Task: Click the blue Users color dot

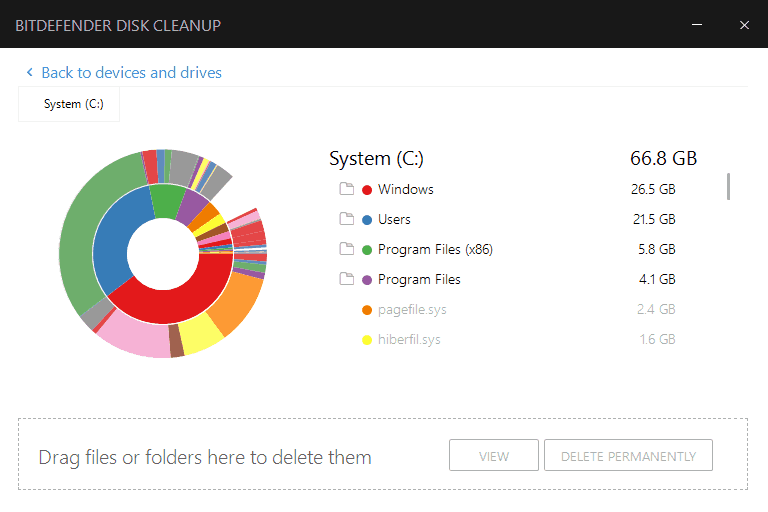Action: pyautogui.click(x=367, y=220)
